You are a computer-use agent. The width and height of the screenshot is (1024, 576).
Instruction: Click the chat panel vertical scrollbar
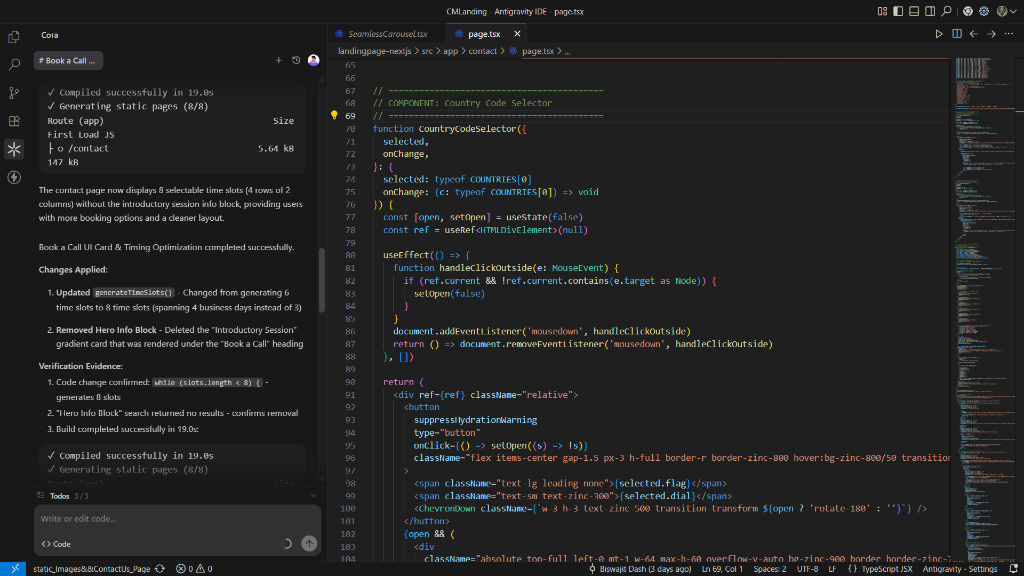click(321, 280)
